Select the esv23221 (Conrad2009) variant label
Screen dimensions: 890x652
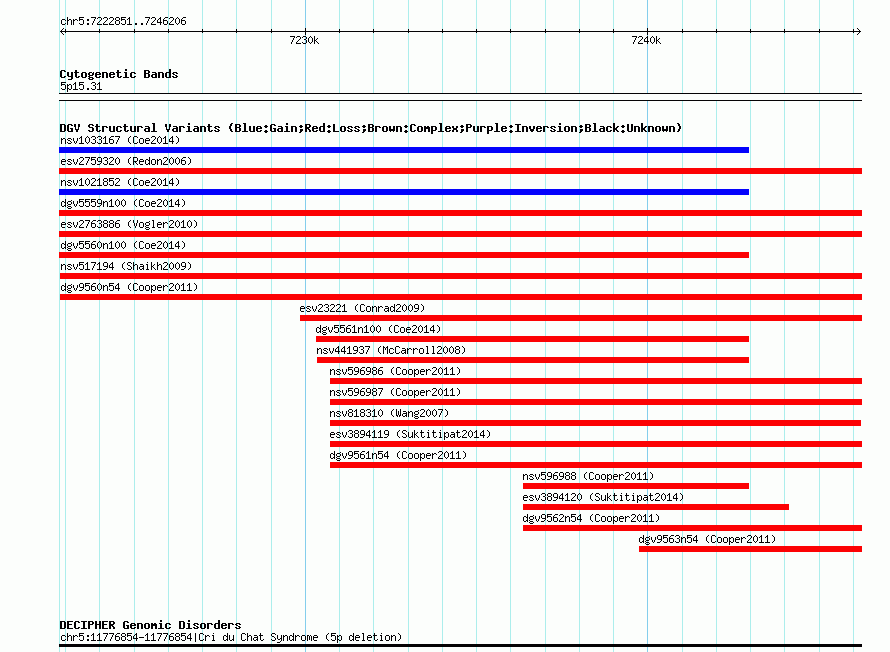[362, 308]
